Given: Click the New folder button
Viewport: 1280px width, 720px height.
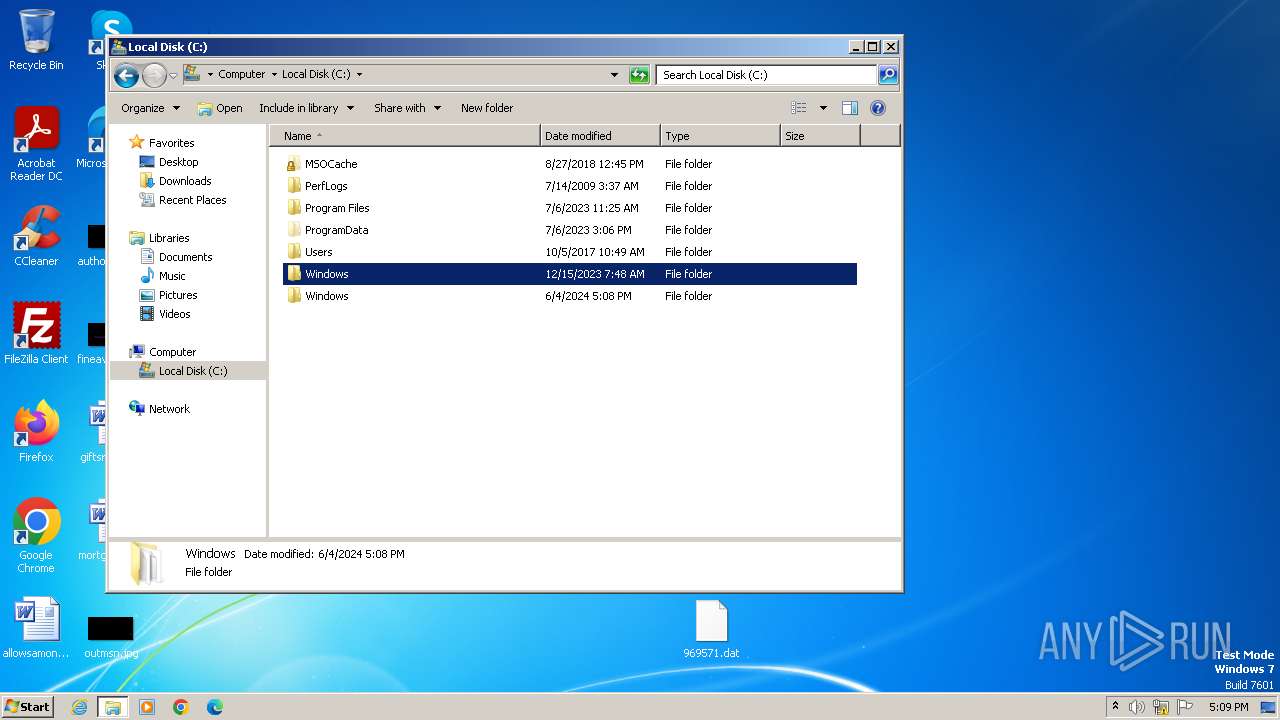Looking at the screenshot, I should pyautogui.click(x=487, y=108).
